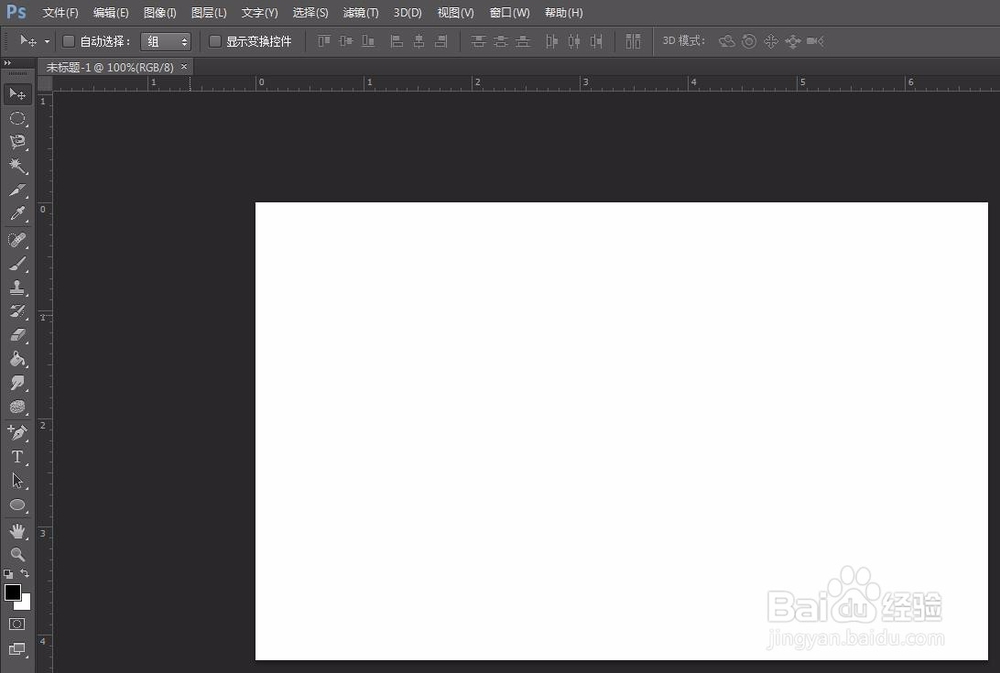This screenshot has width=1000, height=673.
Task: Select the Sponge tool
Action: (17, 407)
